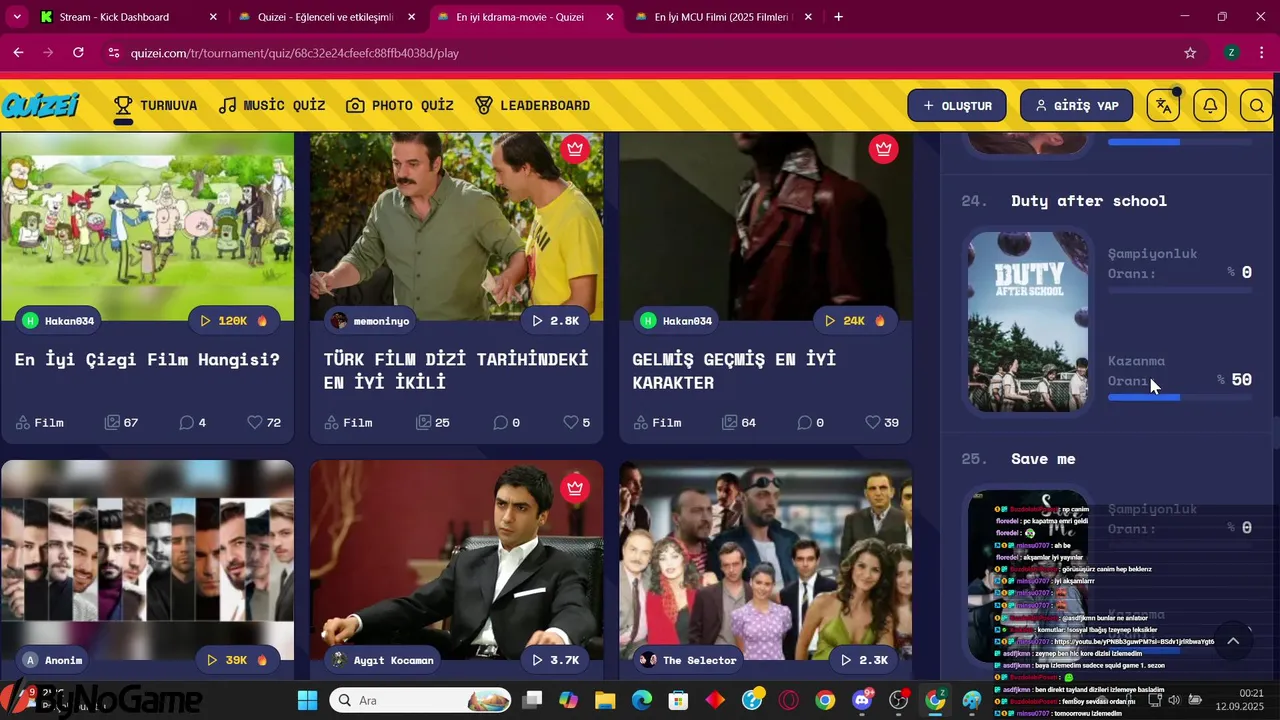Open the notifications bell

(x=1210, y=105)
